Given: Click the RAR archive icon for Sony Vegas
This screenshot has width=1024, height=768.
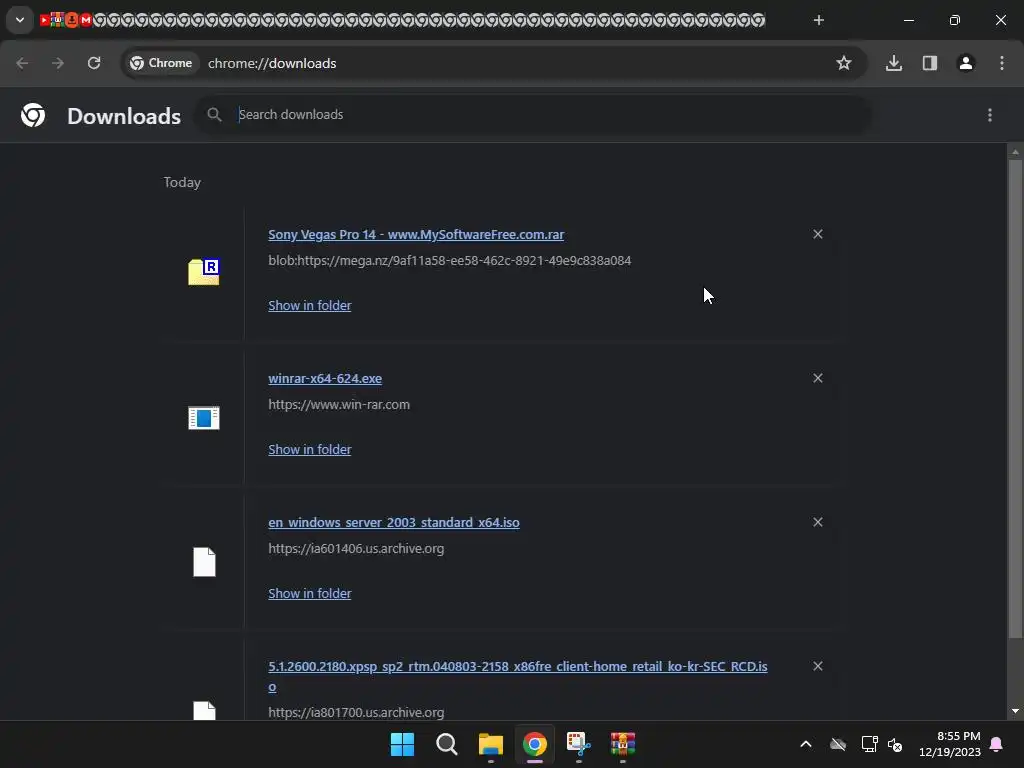Looking at the screenshot, I should [x=204, y=272].
